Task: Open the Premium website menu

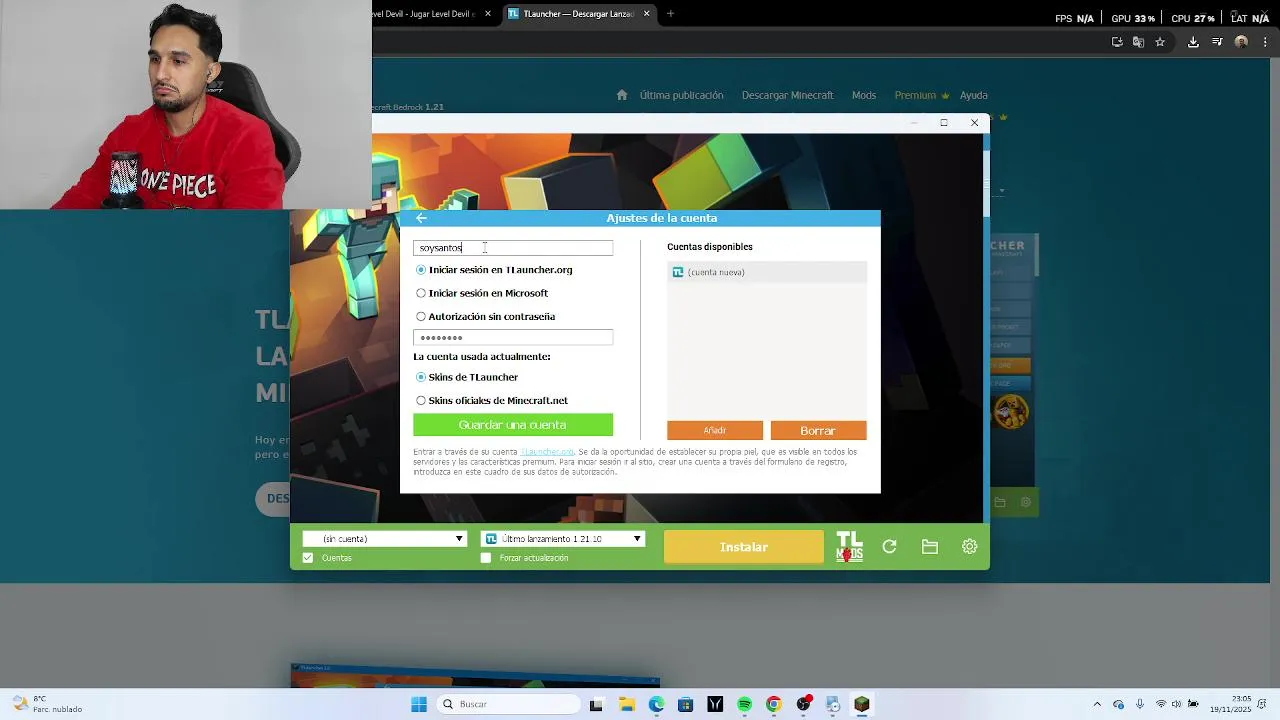Action: (921, 95)
